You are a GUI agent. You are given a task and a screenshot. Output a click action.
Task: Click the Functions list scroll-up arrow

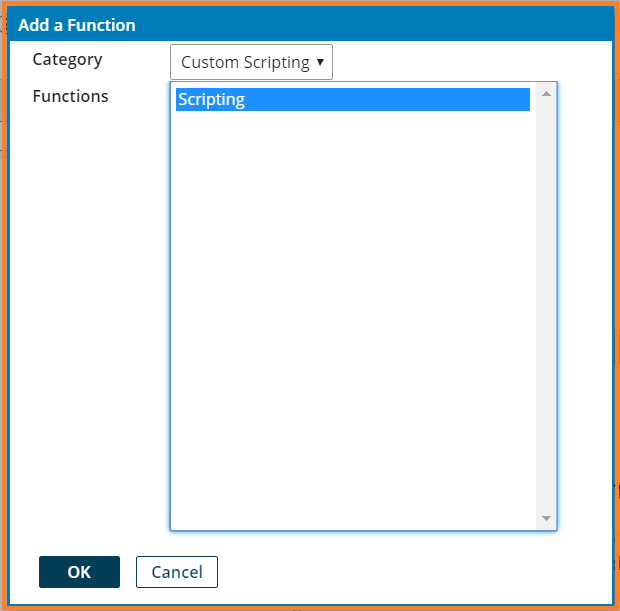point(546,94)
